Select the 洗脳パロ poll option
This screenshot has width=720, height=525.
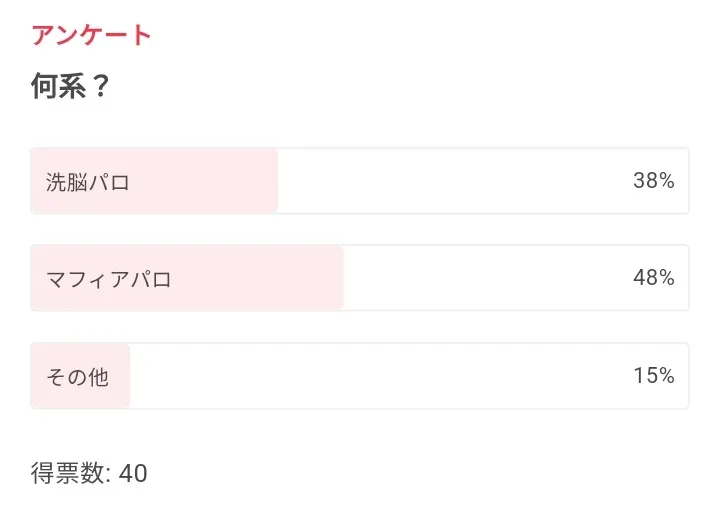click(359, 181)
